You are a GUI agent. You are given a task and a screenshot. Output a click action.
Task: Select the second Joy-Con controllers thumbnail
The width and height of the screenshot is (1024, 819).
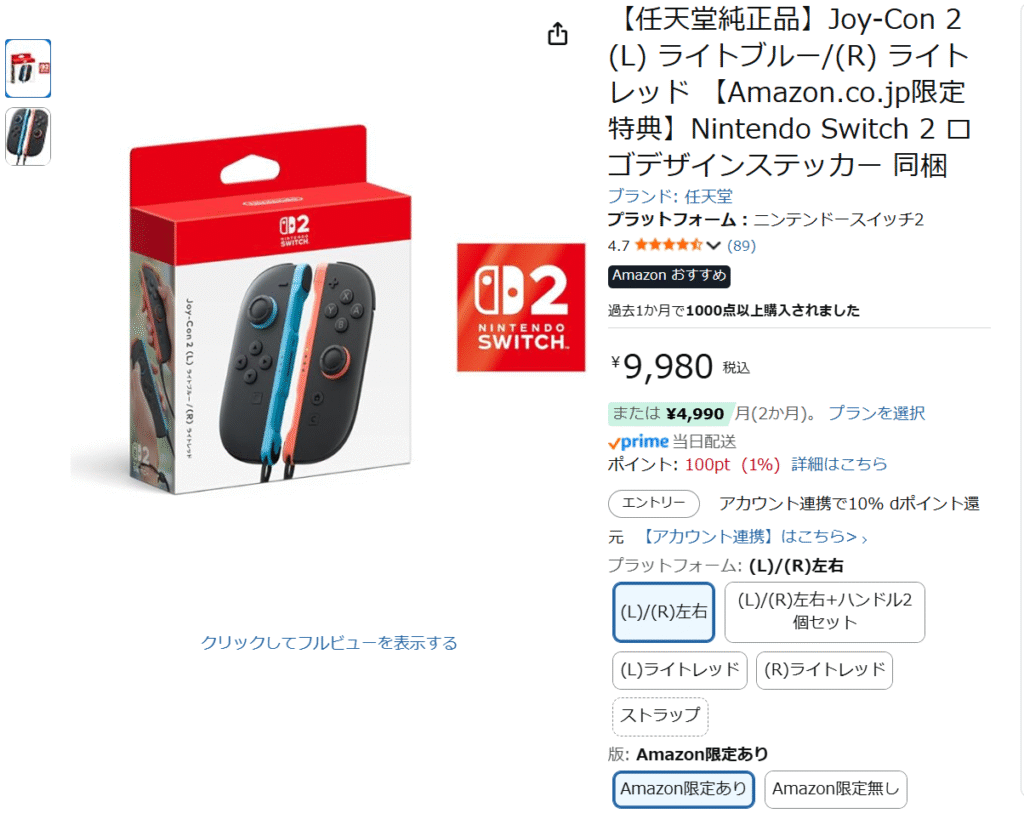click(x=28, y=137)
